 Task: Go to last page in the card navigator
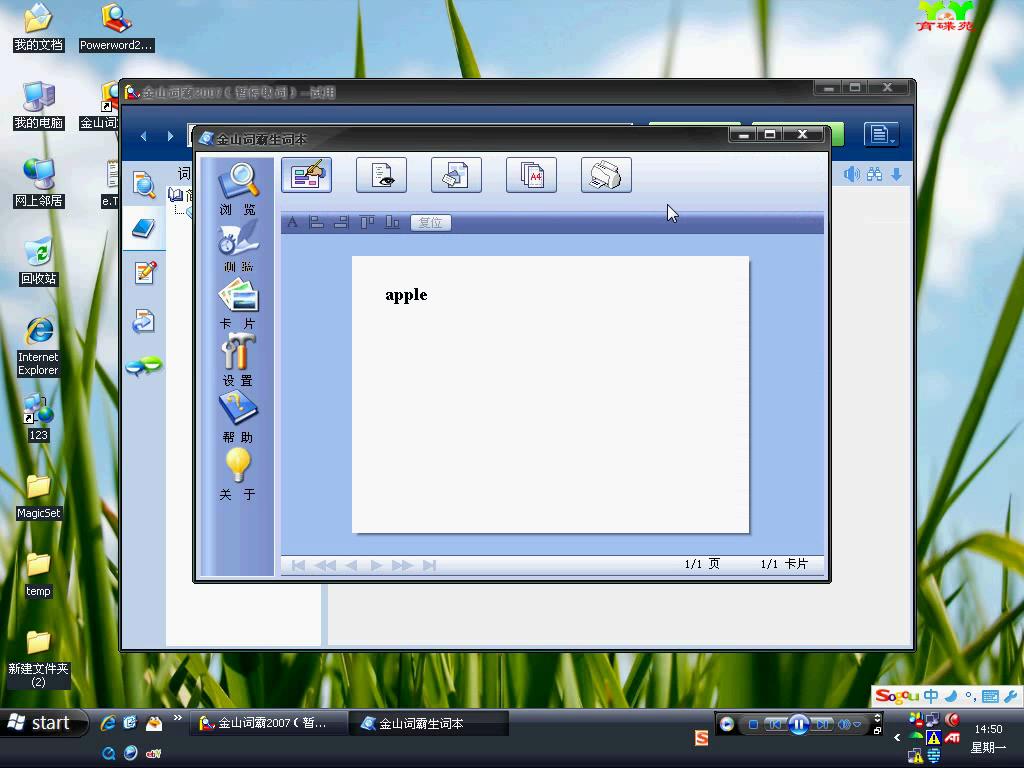click(x=429, y=566)
